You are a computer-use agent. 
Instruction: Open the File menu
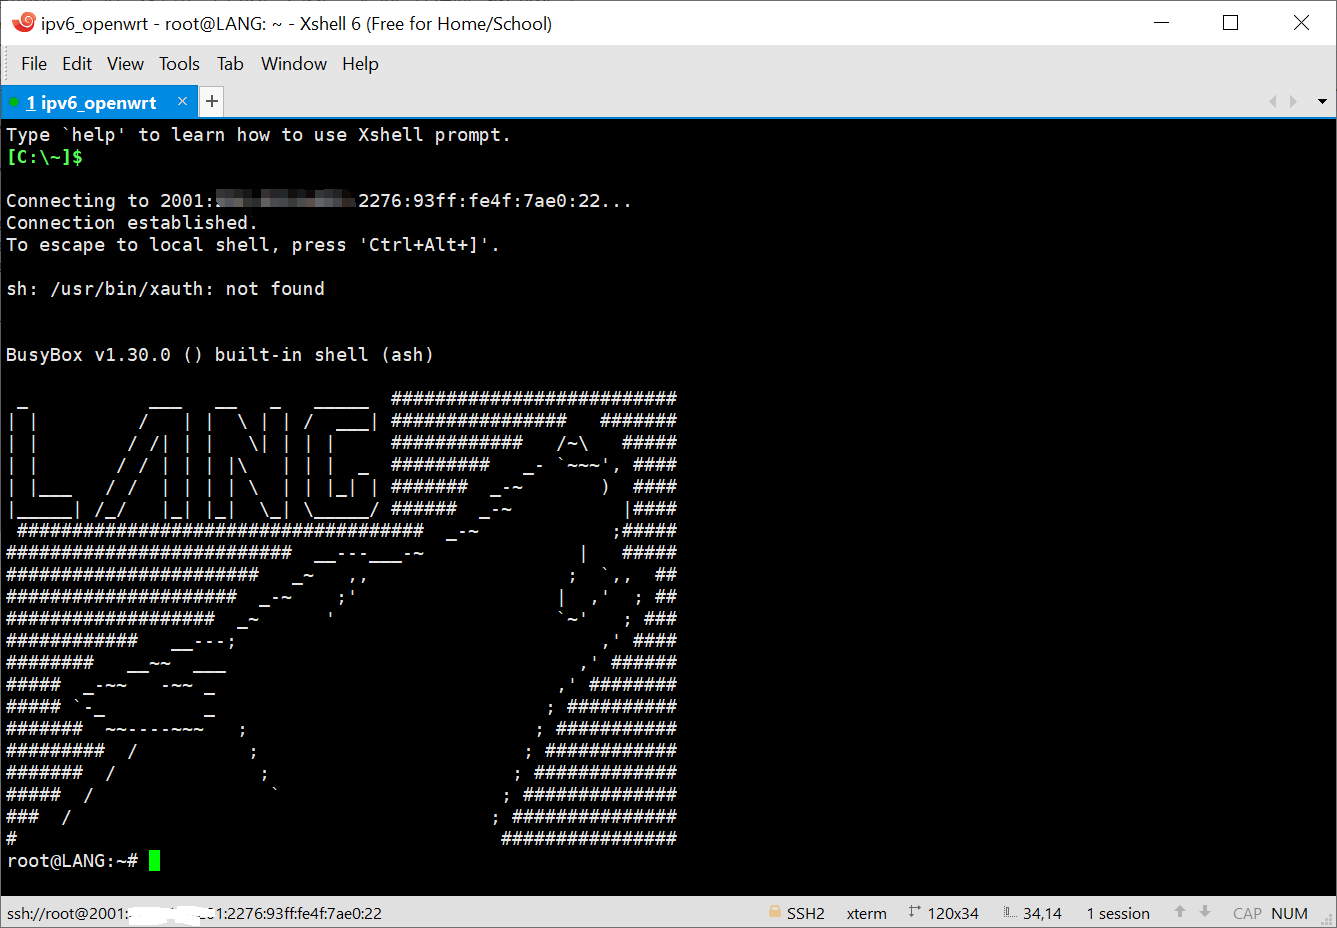pos(34,64)
